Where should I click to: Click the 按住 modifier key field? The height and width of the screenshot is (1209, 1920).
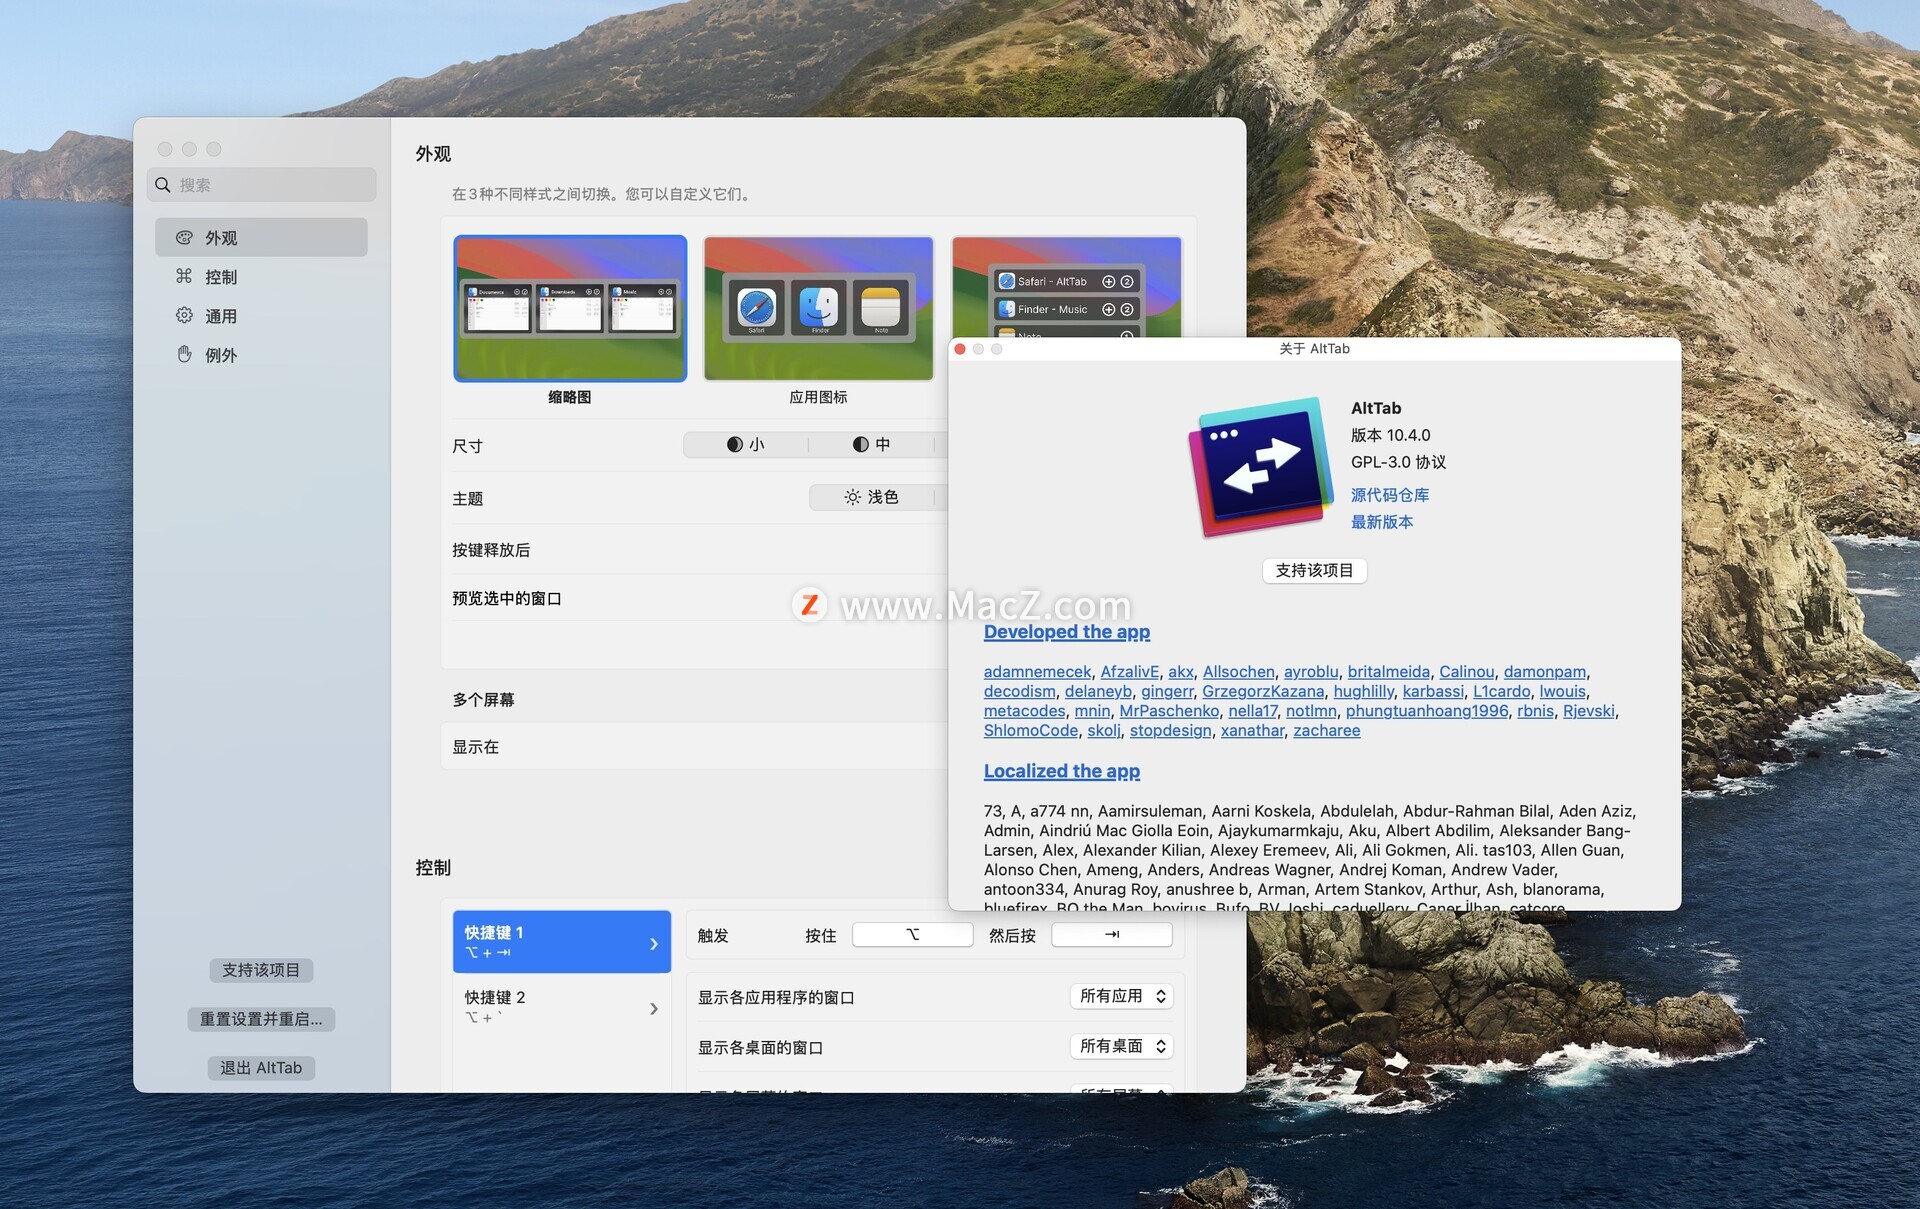coord(912,935)
